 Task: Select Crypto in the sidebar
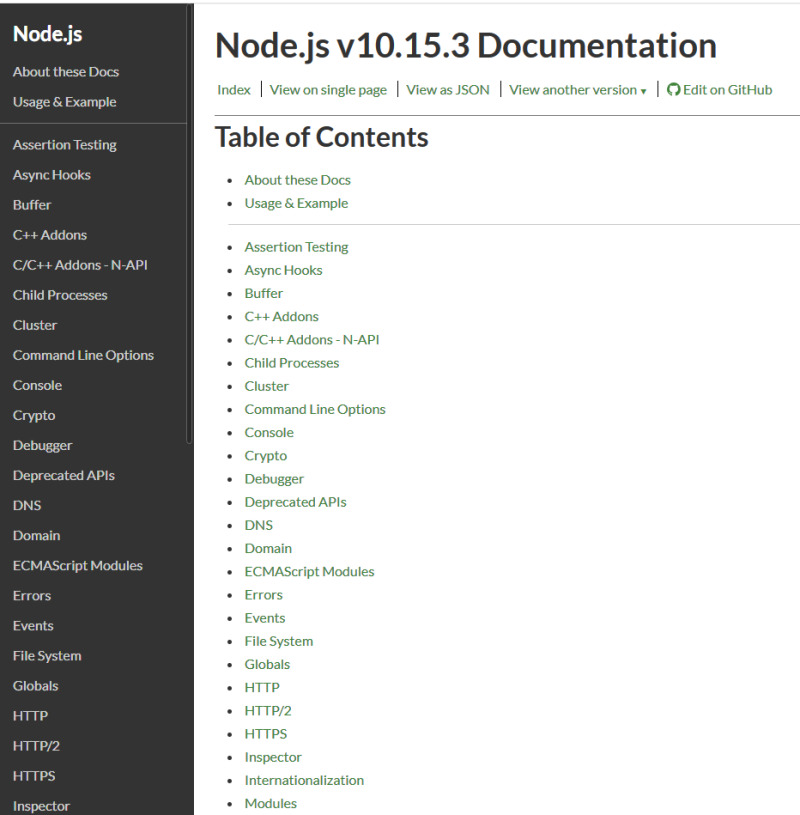point(34,416)
